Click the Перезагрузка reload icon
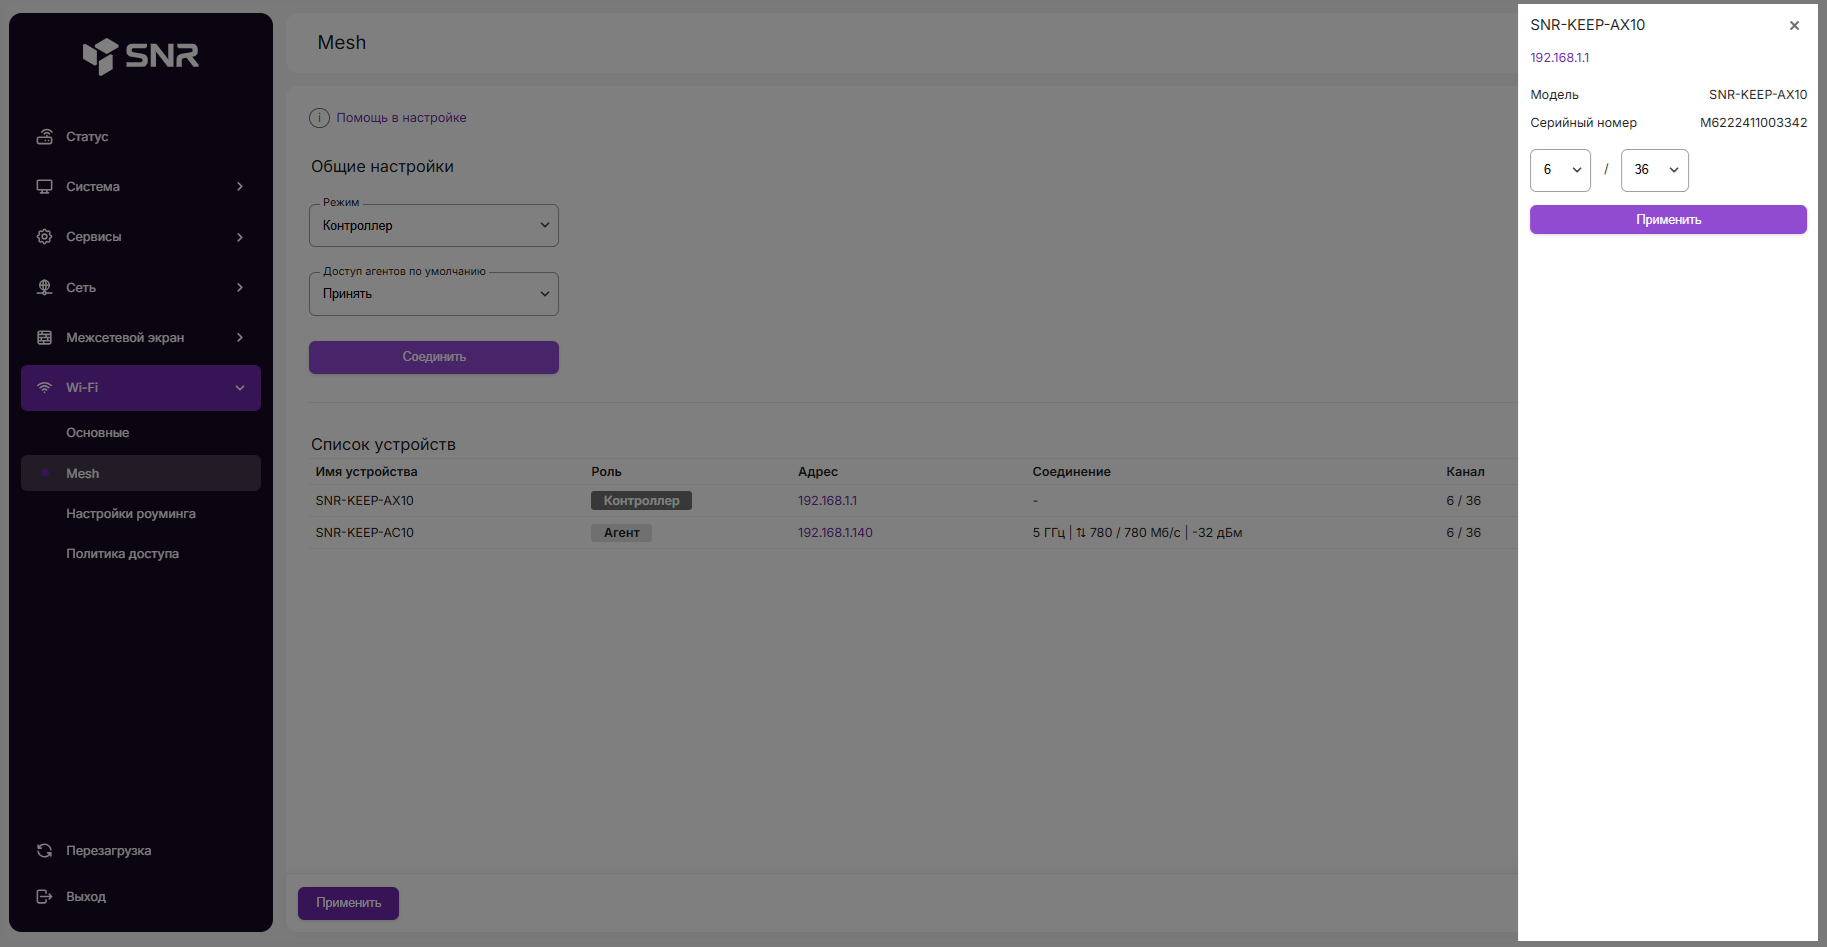This screenshot has width=1827, height=947. pos(45,851)
